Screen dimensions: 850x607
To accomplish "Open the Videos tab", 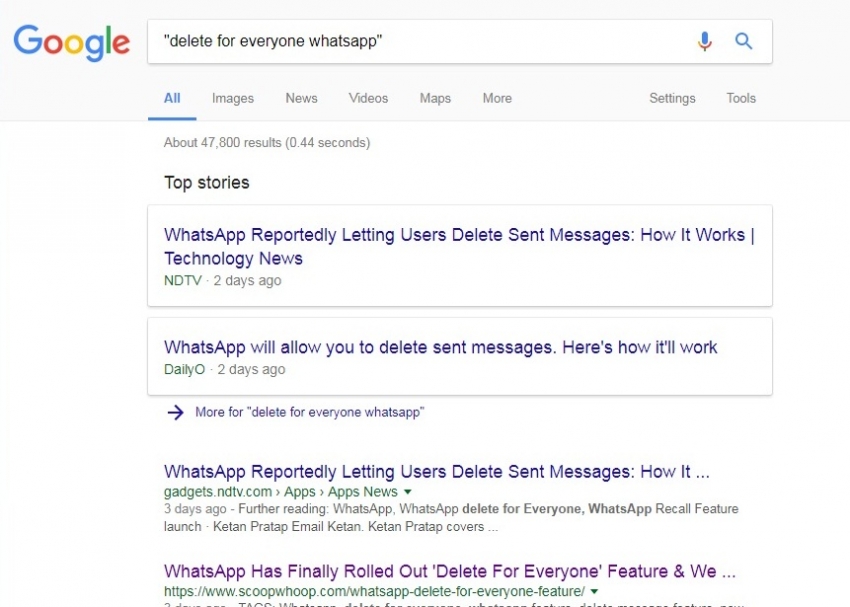I will tap(368, 98).
